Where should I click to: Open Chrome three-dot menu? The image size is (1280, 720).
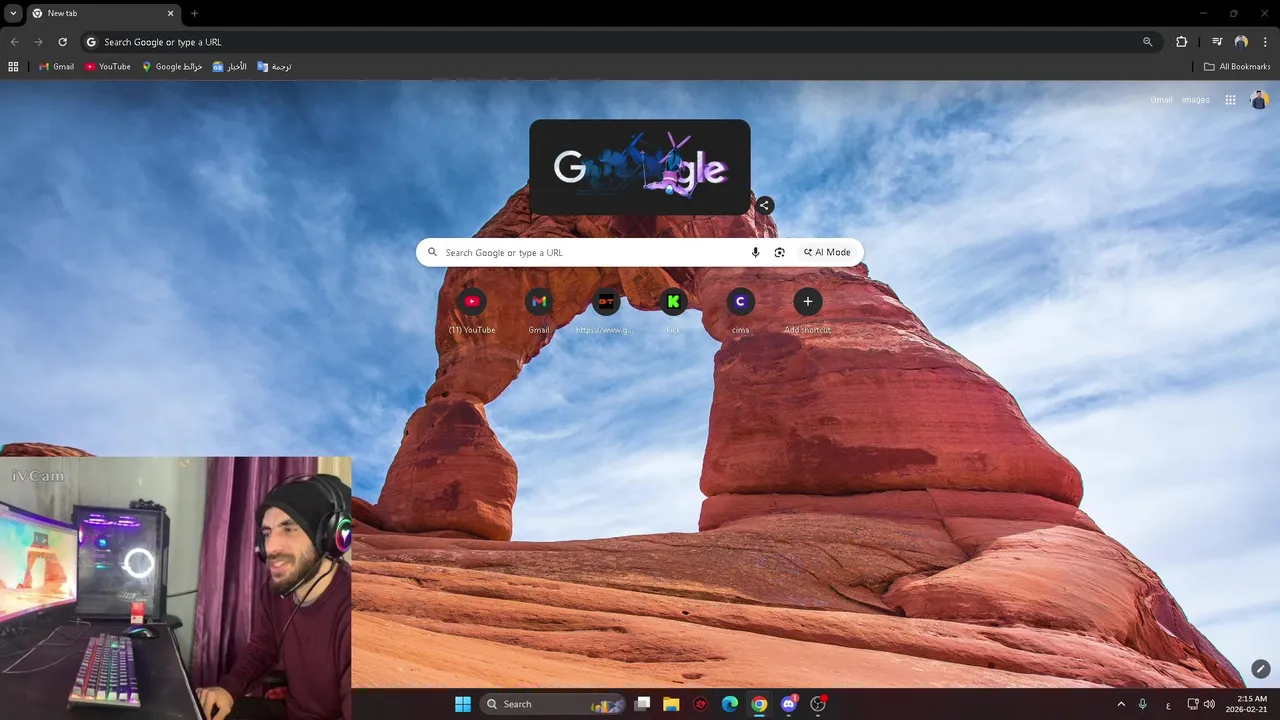(1265, 42)
